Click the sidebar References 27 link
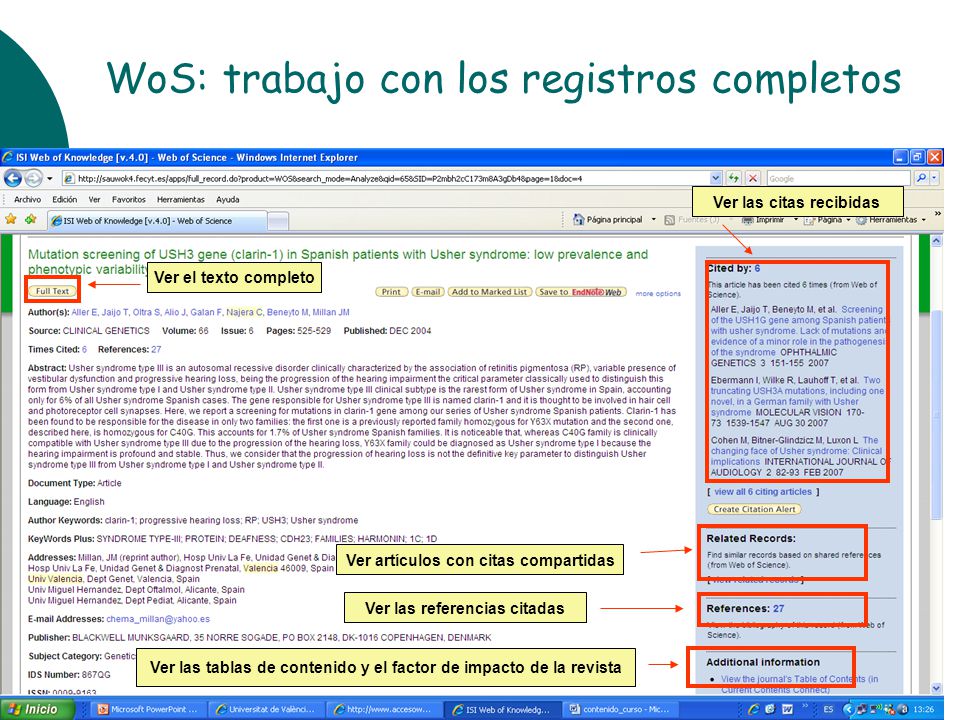The height and width of the screenshot is (720, 960). point(778,609)
